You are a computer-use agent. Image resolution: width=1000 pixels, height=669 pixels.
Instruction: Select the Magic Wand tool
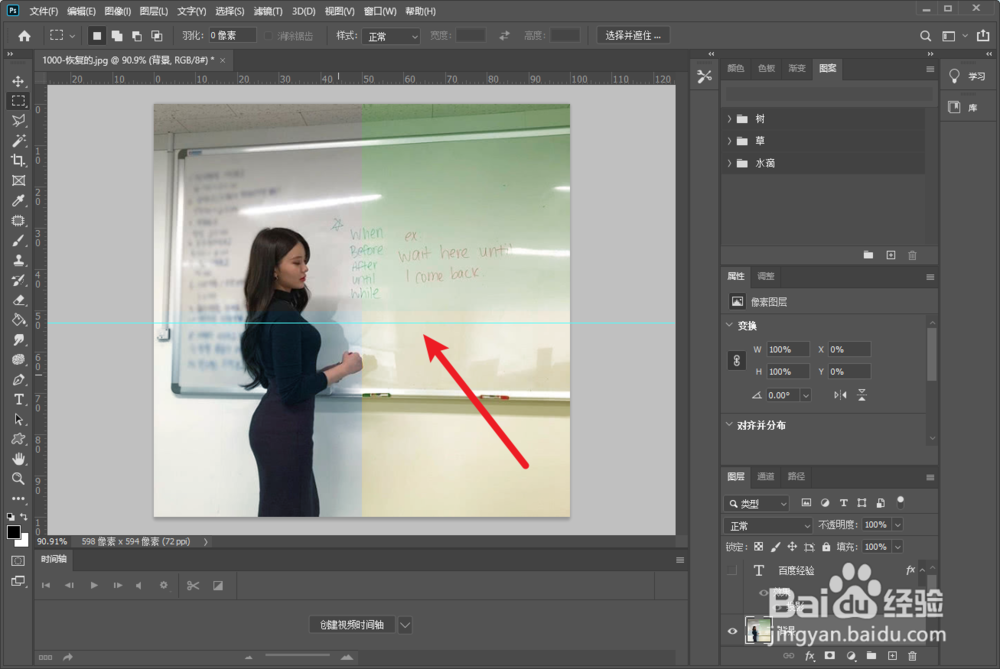[18, 140]
